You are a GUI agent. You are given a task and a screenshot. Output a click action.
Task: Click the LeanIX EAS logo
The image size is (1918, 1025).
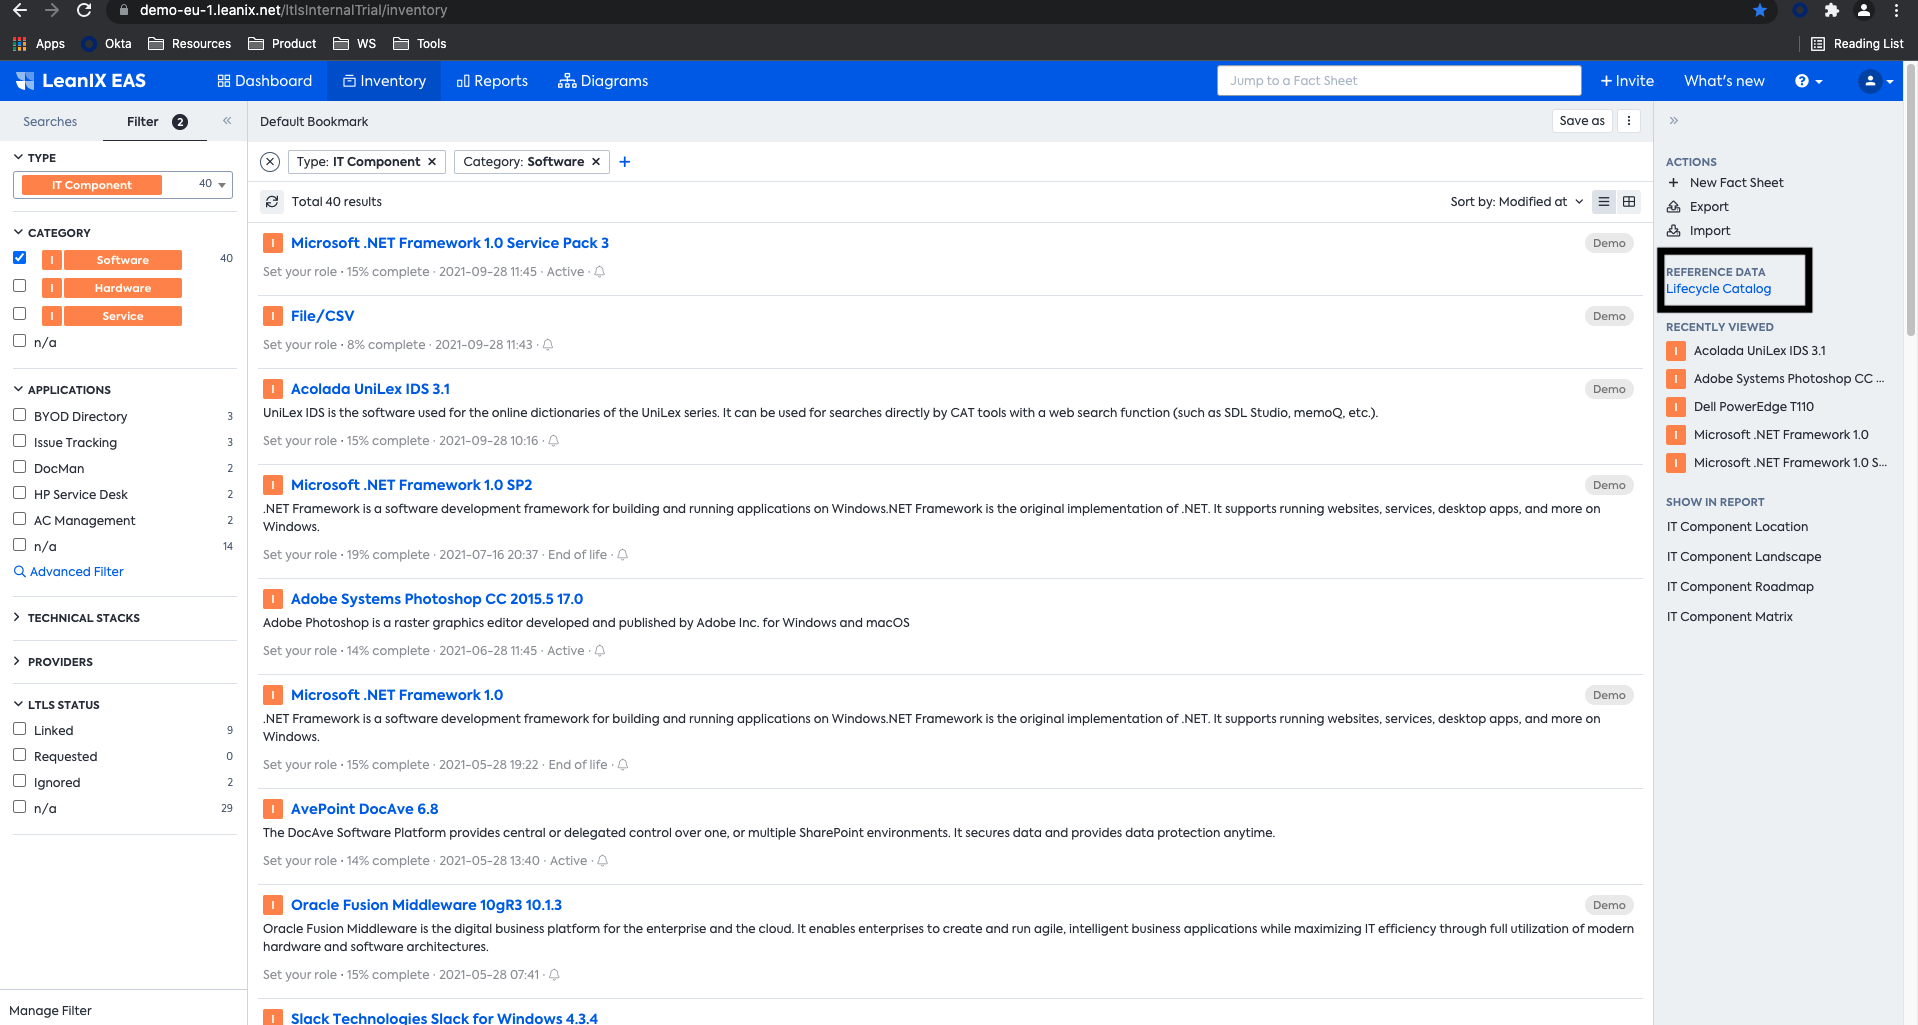pos(81,81)
